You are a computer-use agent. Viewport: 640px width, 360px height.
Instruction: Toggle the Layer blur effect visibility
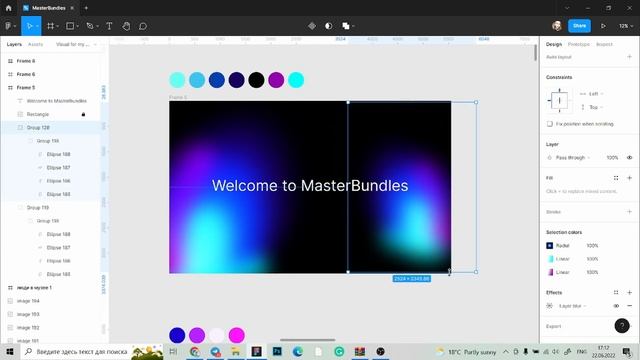click(x=616, y=306)
